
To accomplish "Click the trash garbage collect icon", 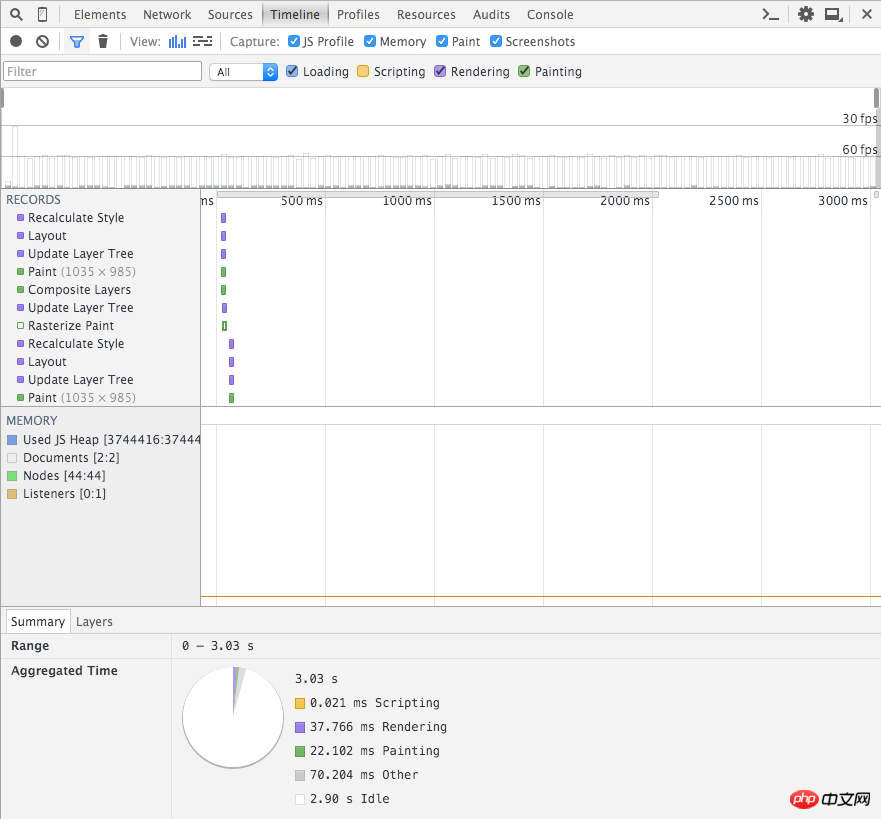I will [102, 42].
